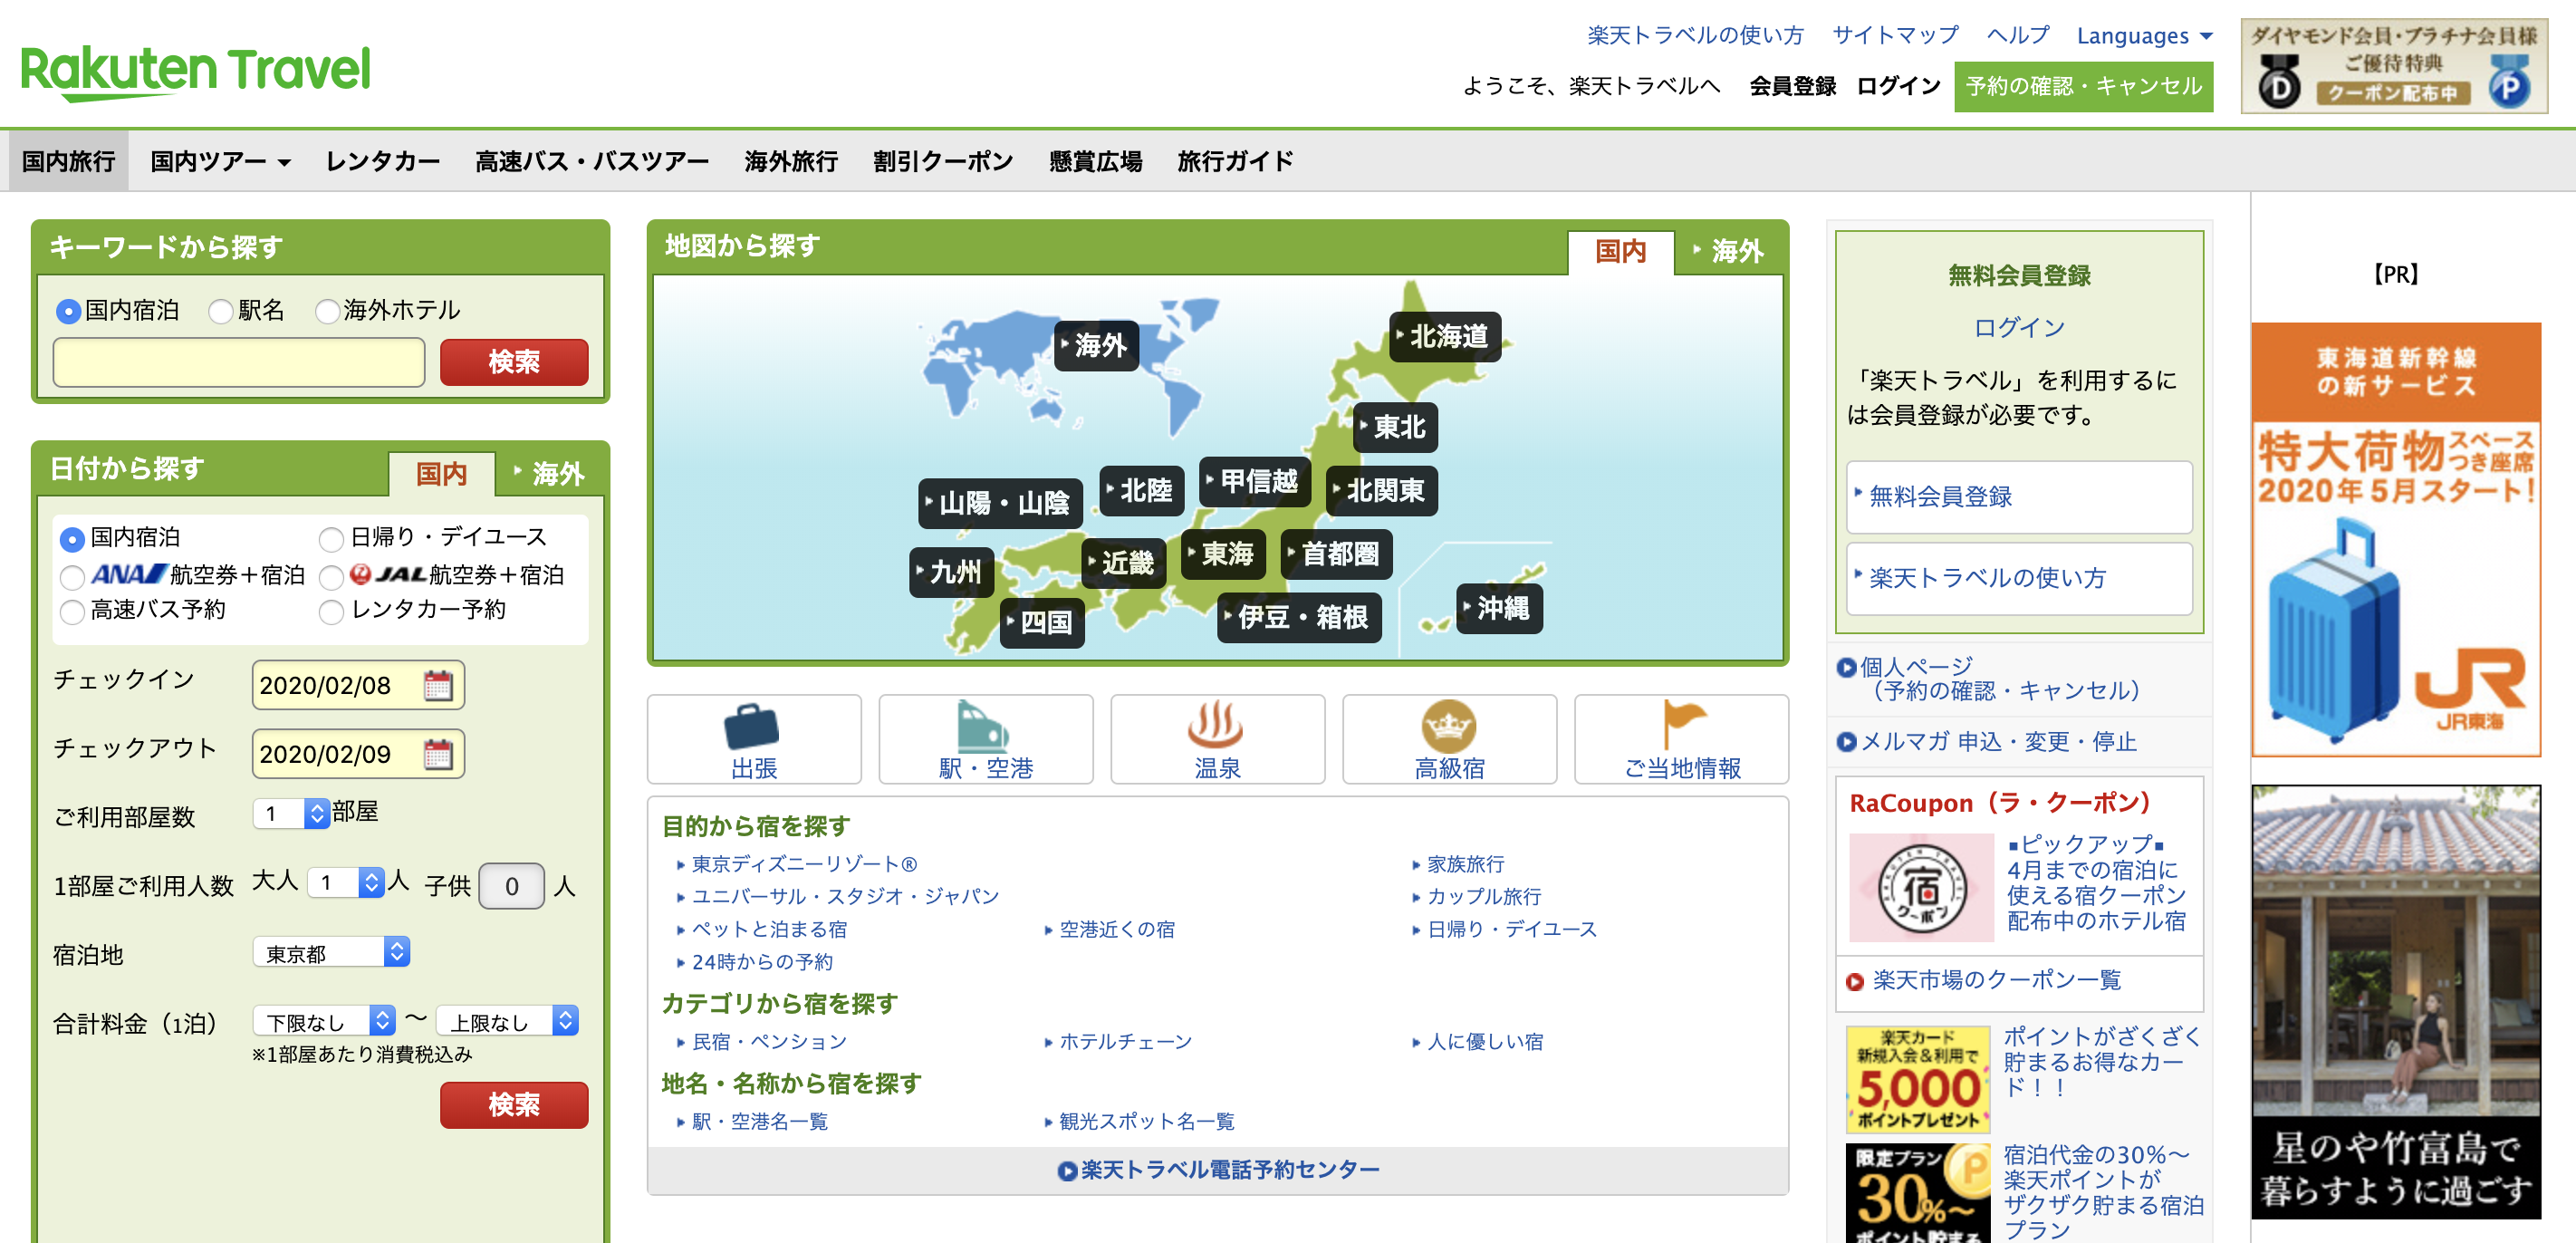Click 予約の確認・キャンセル green button
This screenshot has height=1243, width=2576.
[2084, 86]
